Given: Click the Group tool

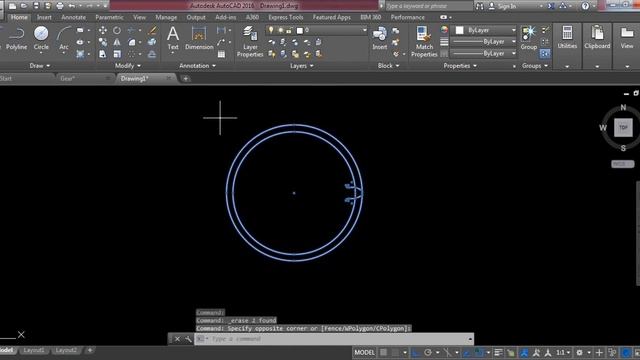Looking at the screenshot, I should [x=529, y=38].
